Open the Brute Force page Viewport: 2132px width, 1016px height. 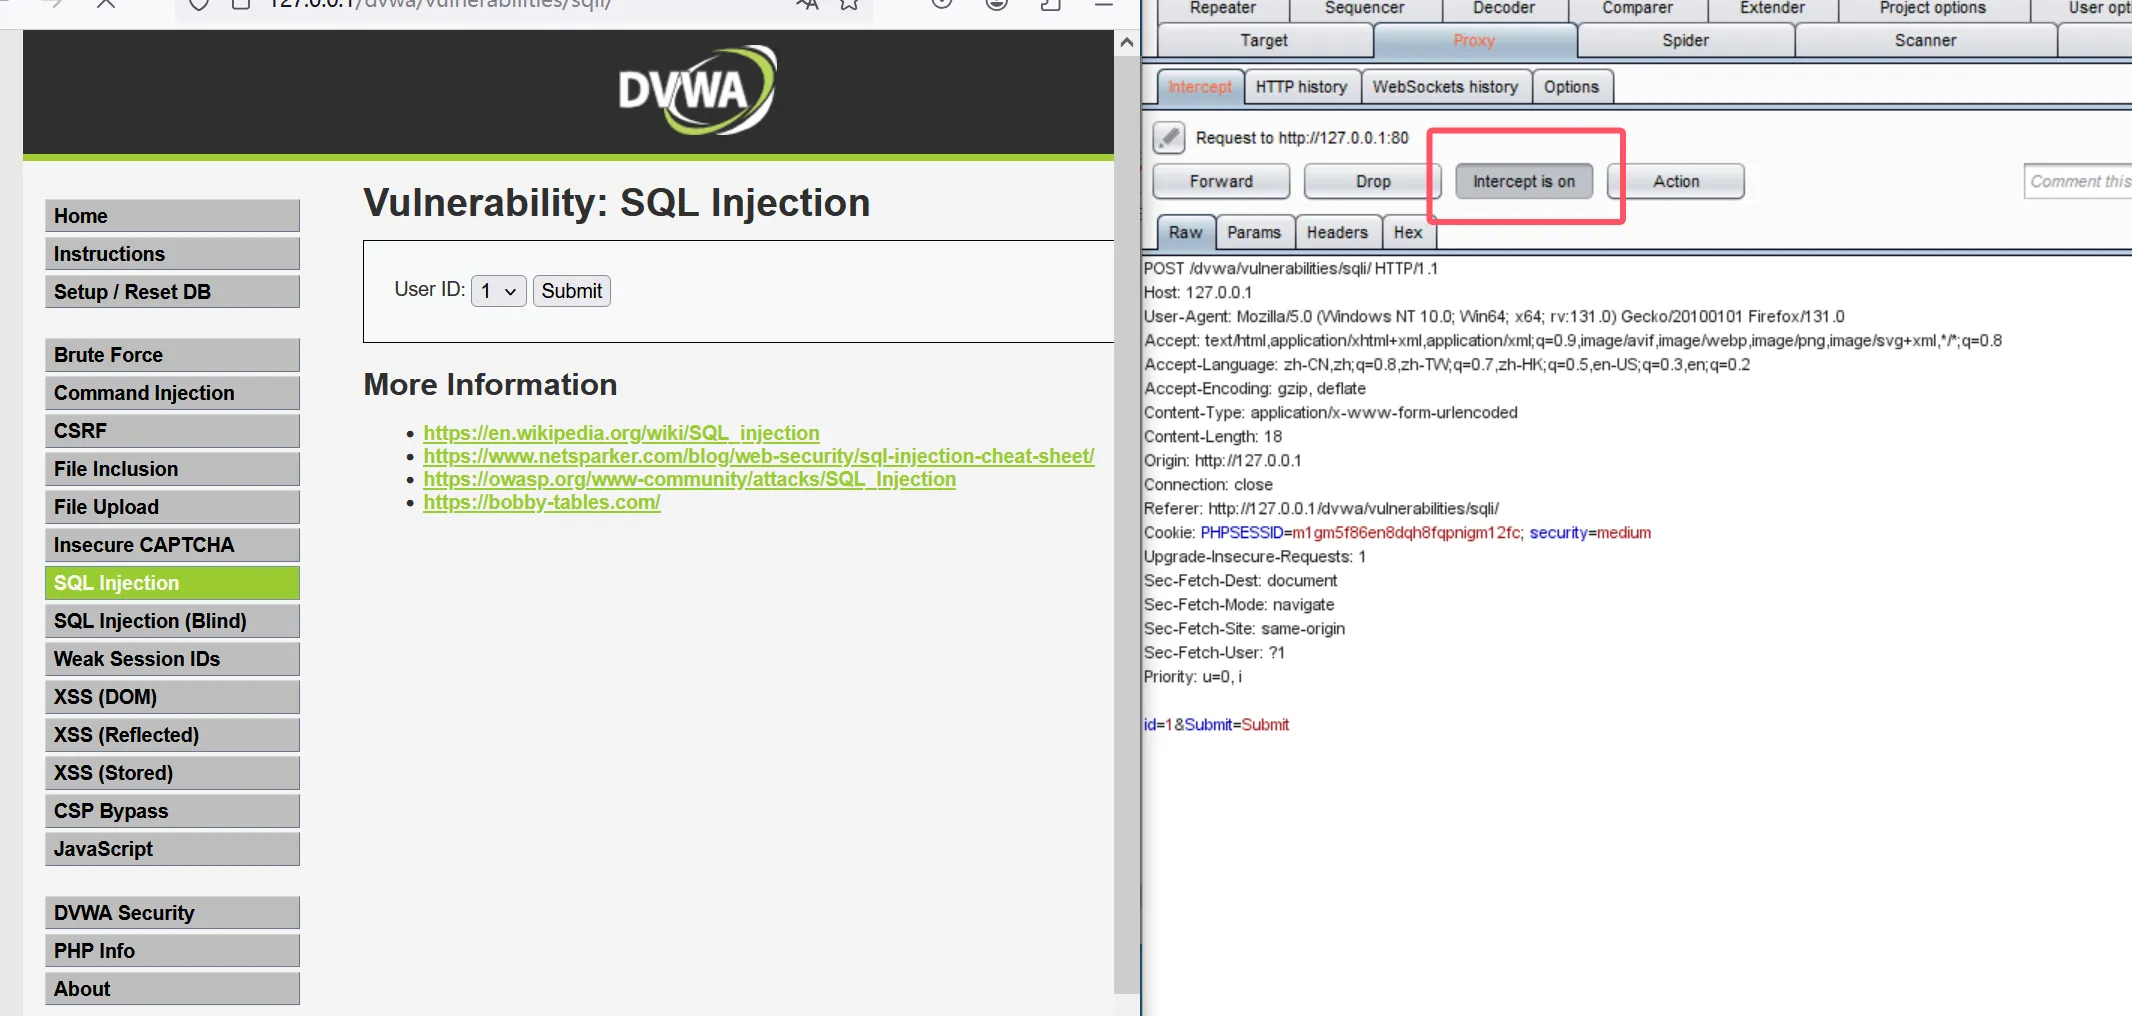[172, 355]
